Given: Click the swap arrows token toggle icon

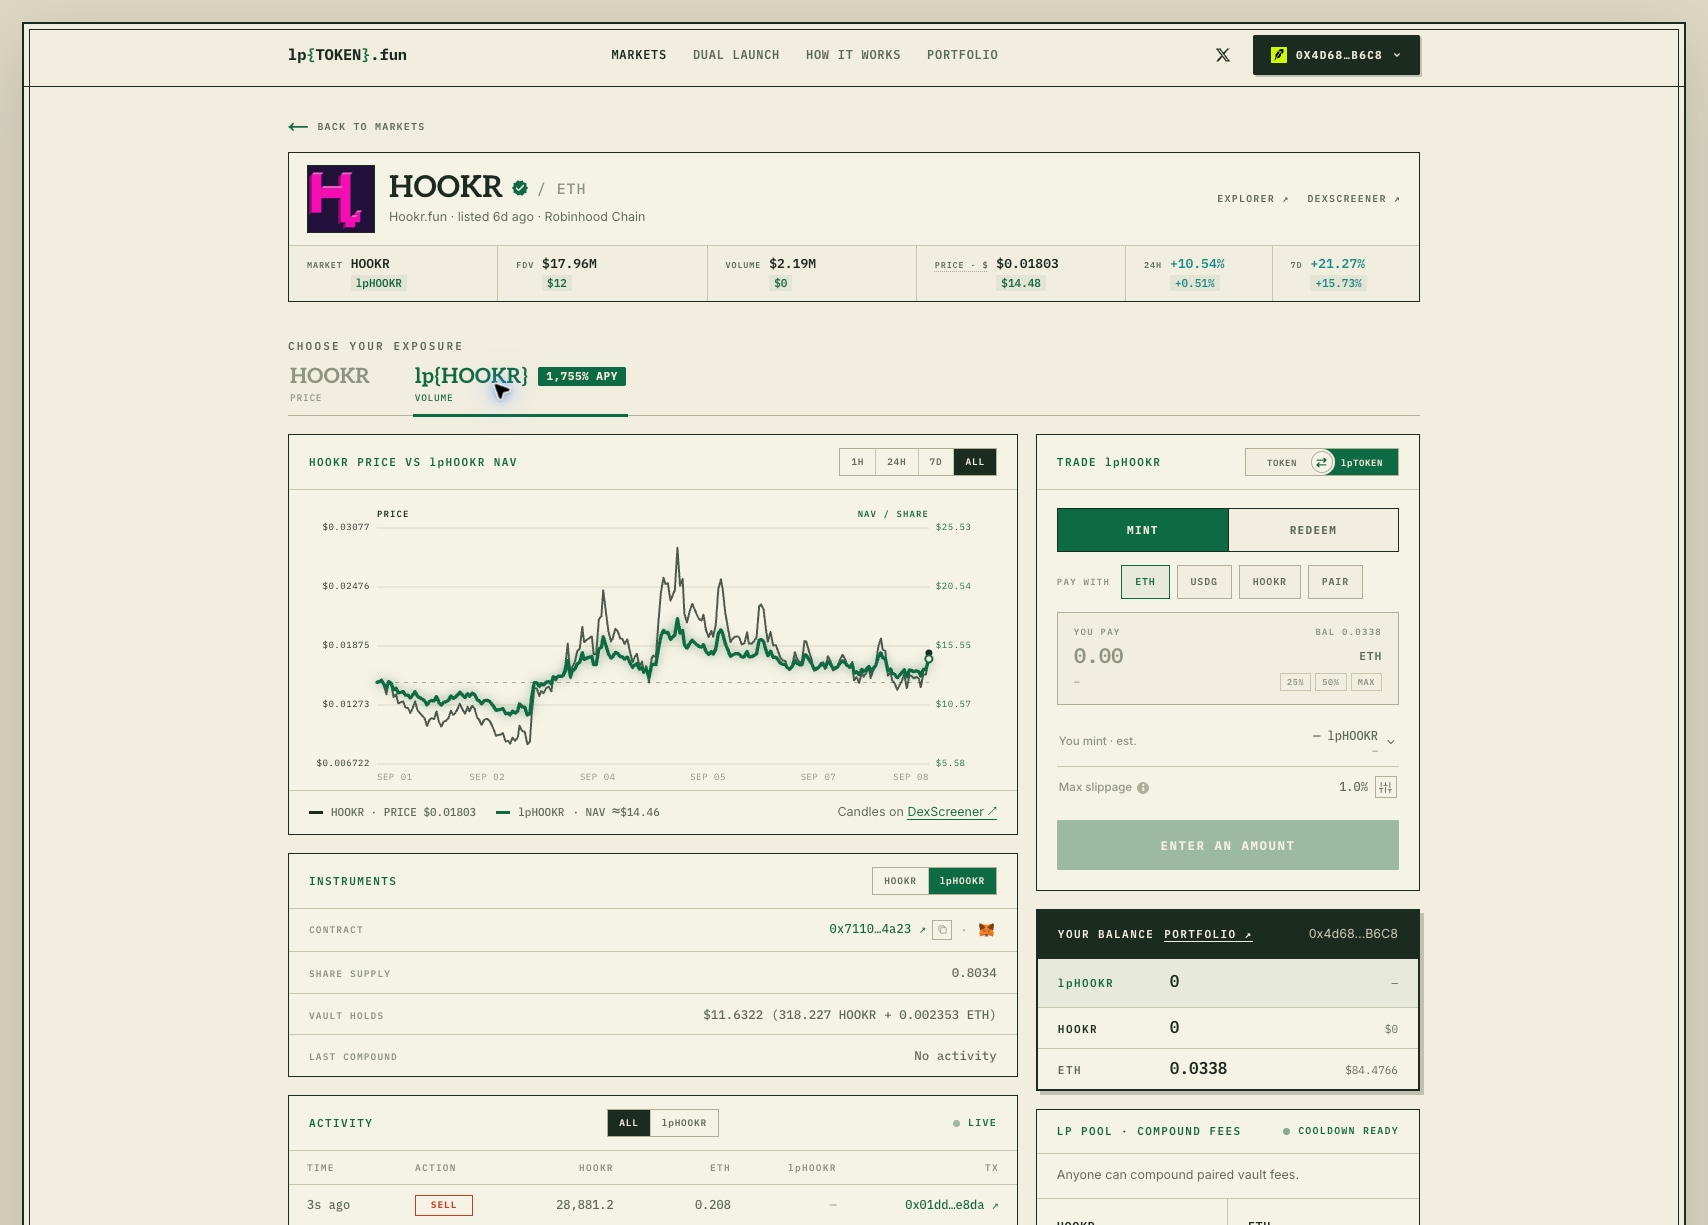Looking at the screenshot, I should click(1322, 462).
